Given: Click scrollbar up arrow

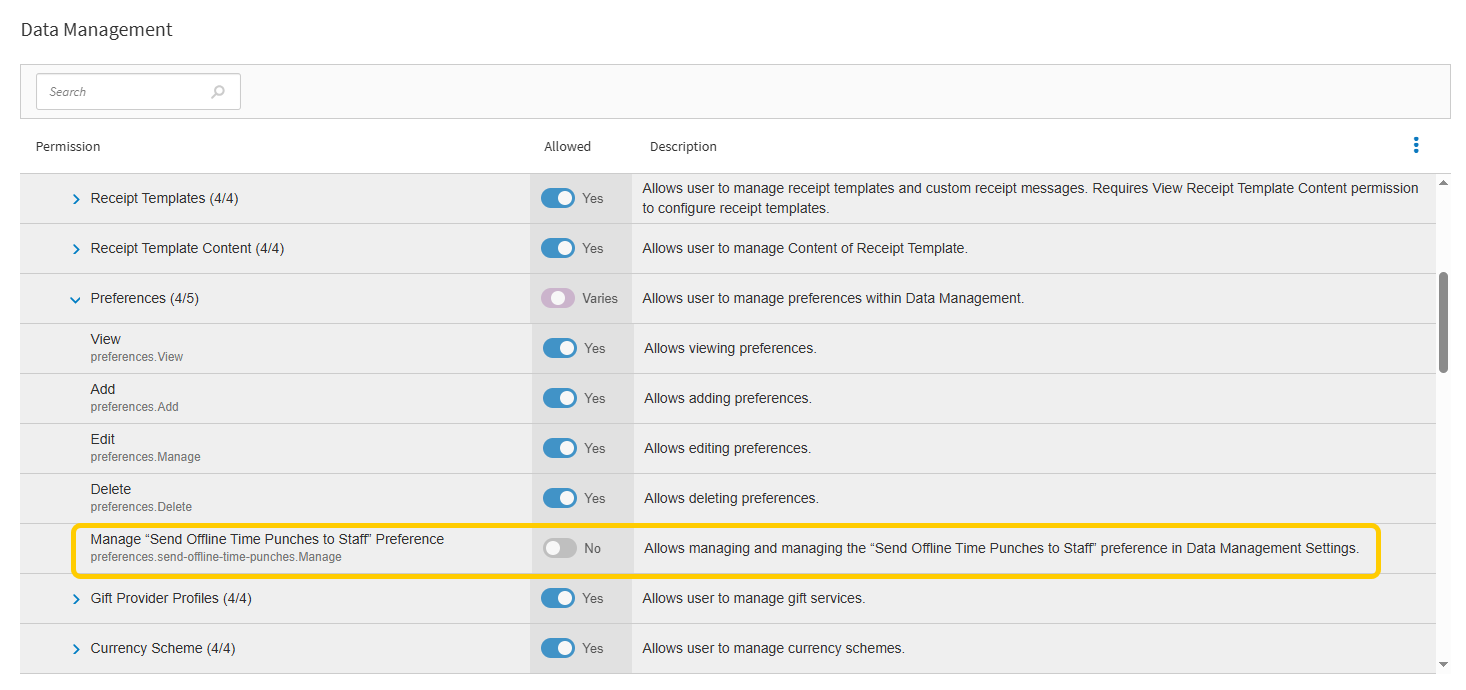Looking at the screenshot, I should (x=1442, y=183).
